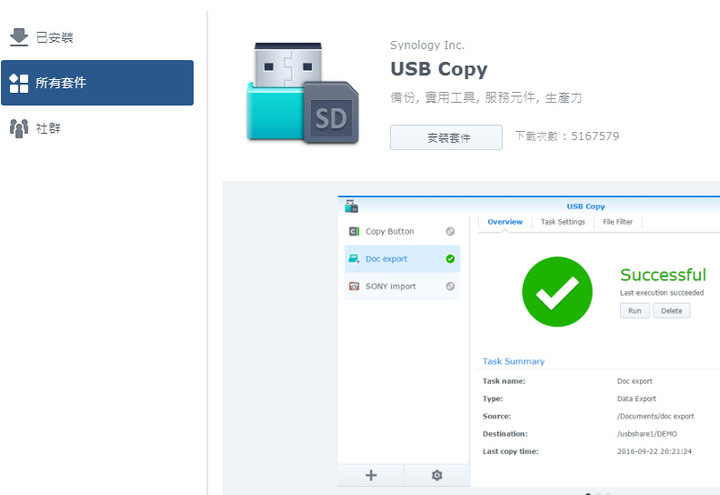Click the SONY import gray status icon
Image resolution: width=720 pixels, height=495 pixels.
[450, 286]
